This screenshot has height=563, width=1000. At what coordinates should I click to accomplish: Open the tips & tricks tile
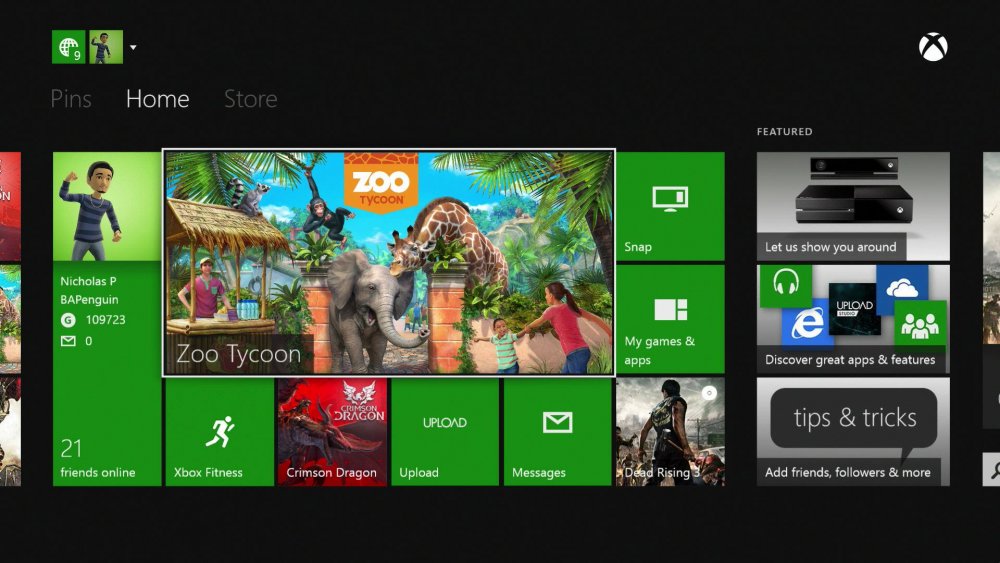coord(853,432)
